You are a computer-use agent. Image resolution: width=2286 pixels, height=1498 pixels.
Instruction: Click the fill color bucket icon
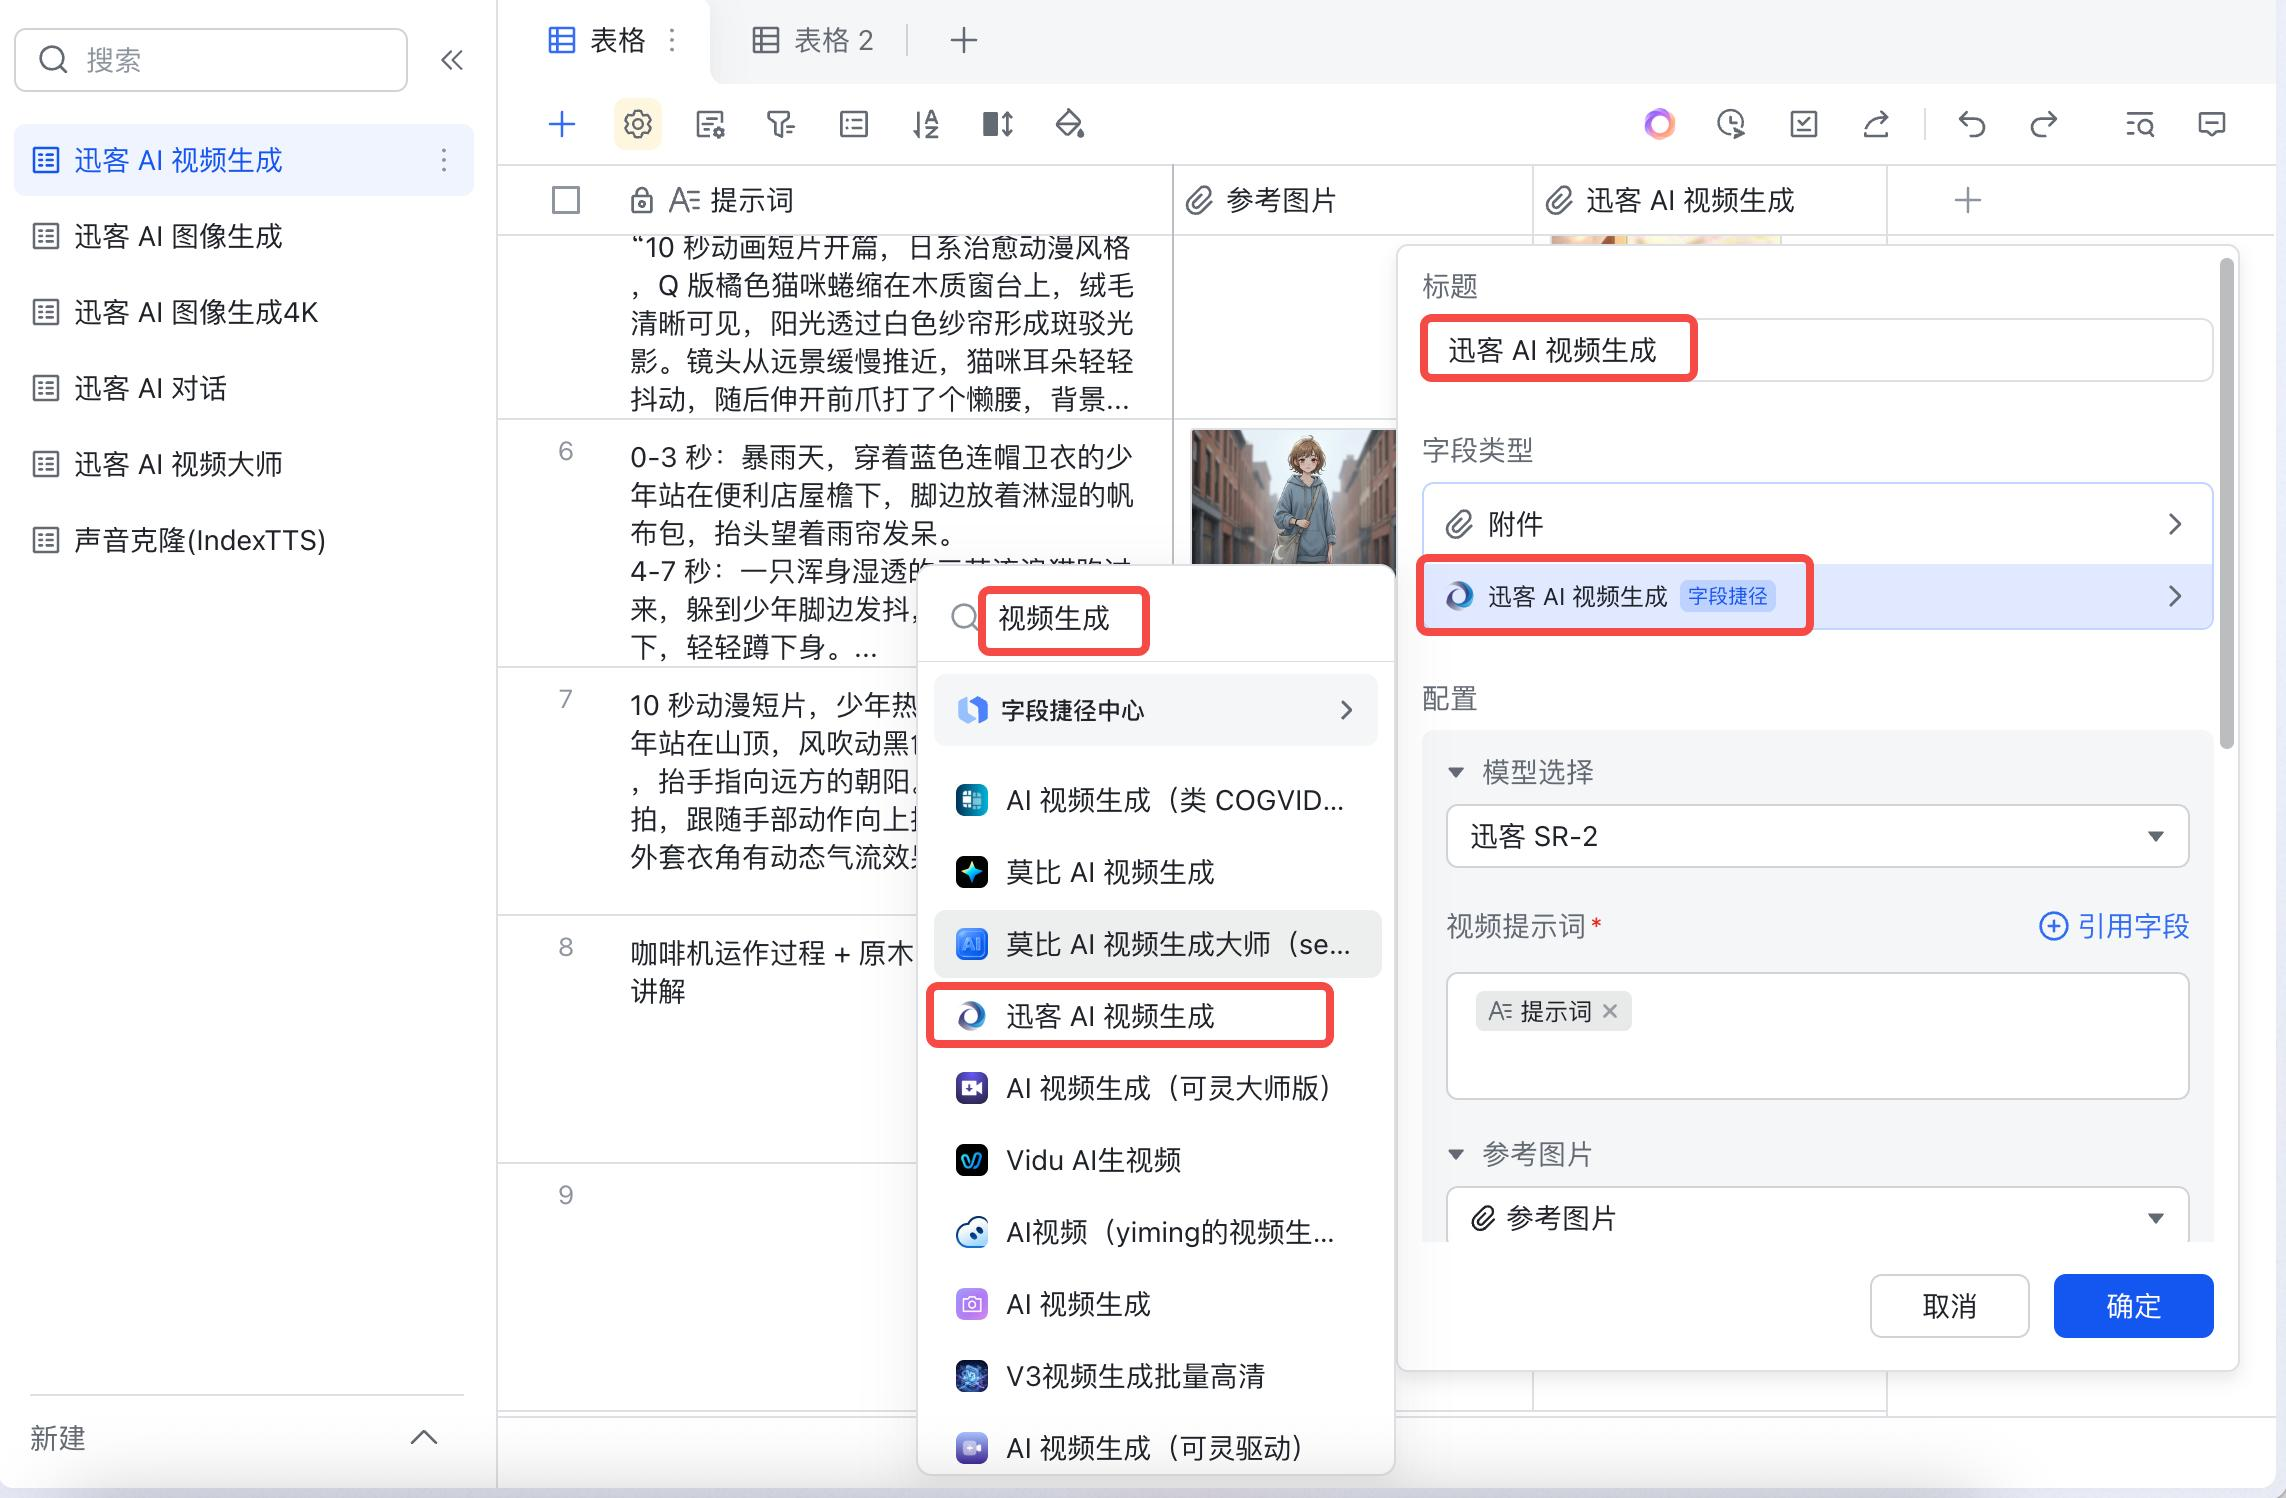coord(1069,124)
